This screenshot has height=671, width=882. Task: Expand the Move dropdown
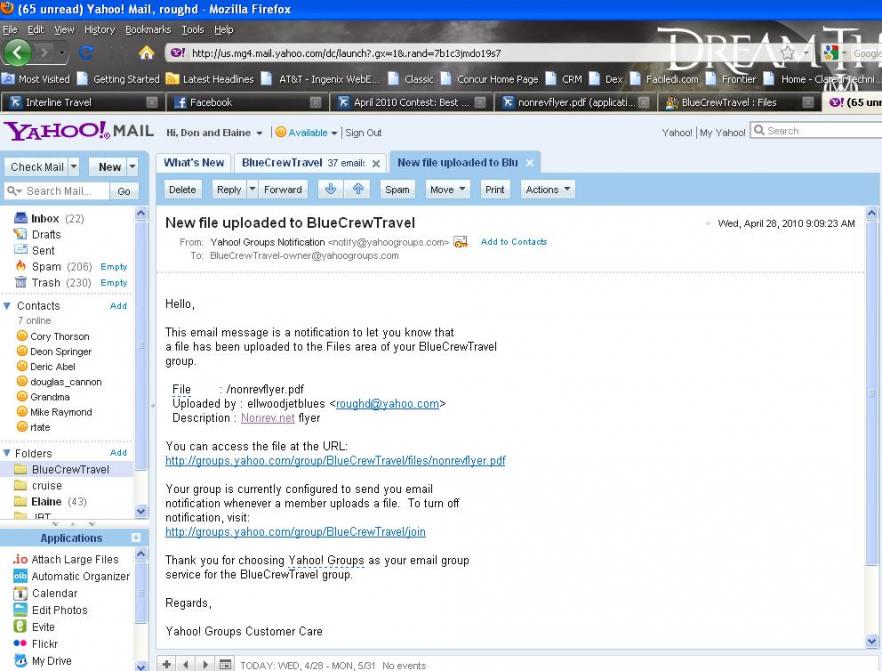(x=446, y=189)
